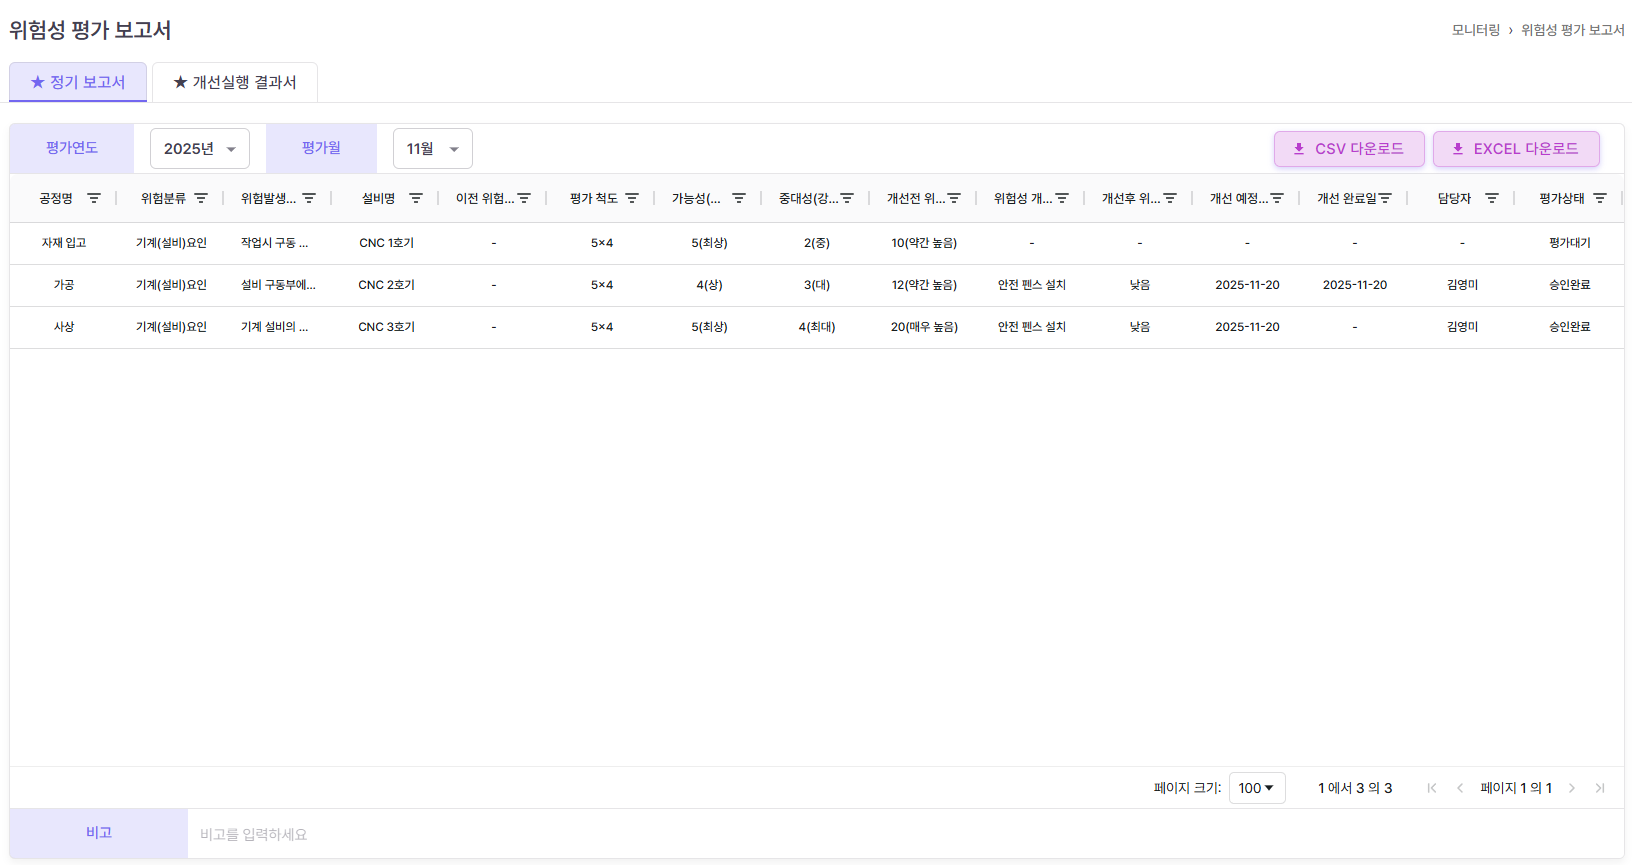The image size is (1632, 865).
Task: Click filter icon on 평가 척도 column
Action: (x=632, y=198)
